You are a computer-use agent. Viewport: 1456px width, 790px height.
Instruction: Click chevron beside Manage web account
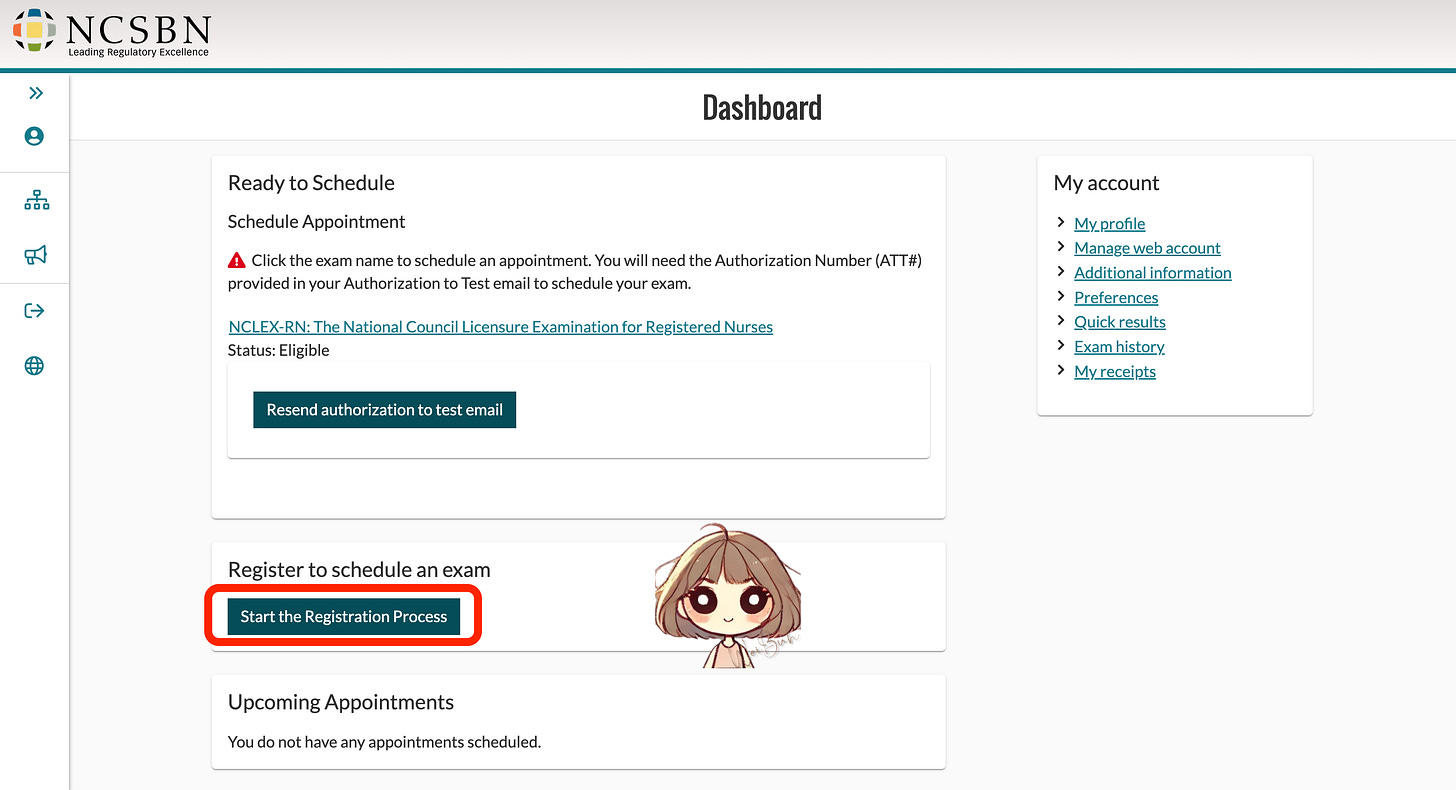click(x=1061, y=247)
